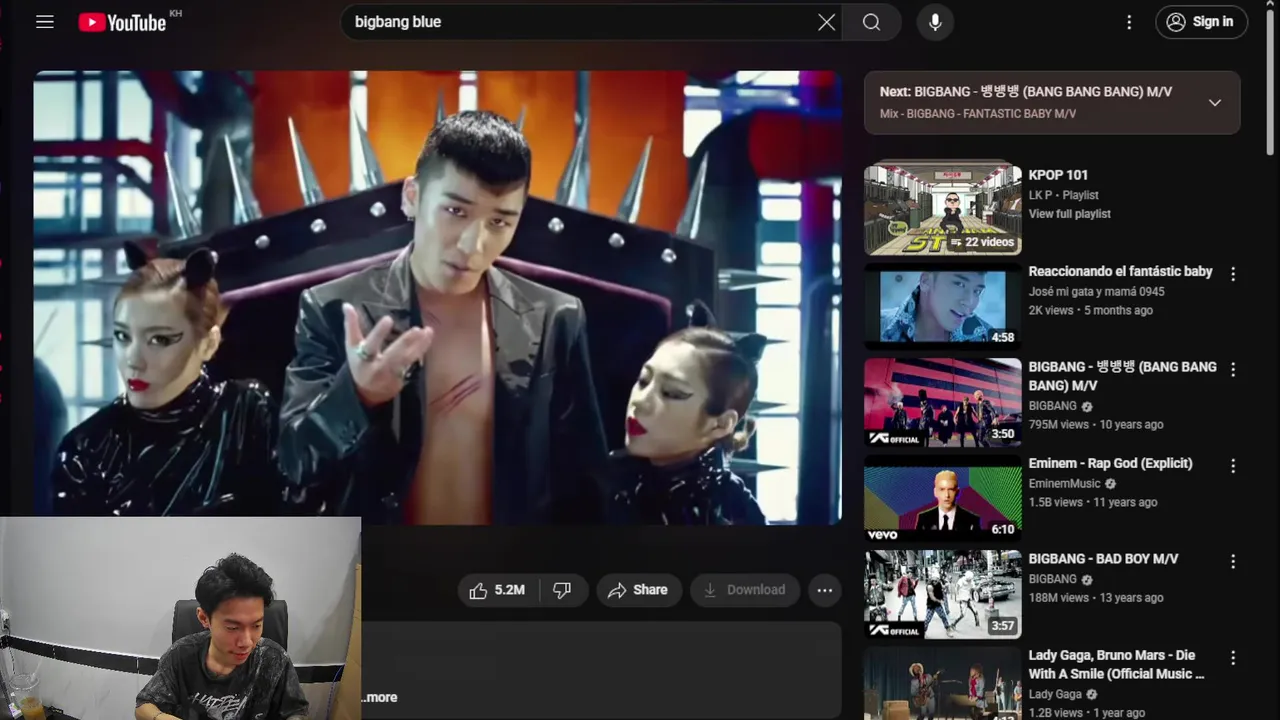Click Lady Gaga, Bruno Mars video title
Image resolution: width=1280 pixels, height=720 pixels.
(1116, 664)
